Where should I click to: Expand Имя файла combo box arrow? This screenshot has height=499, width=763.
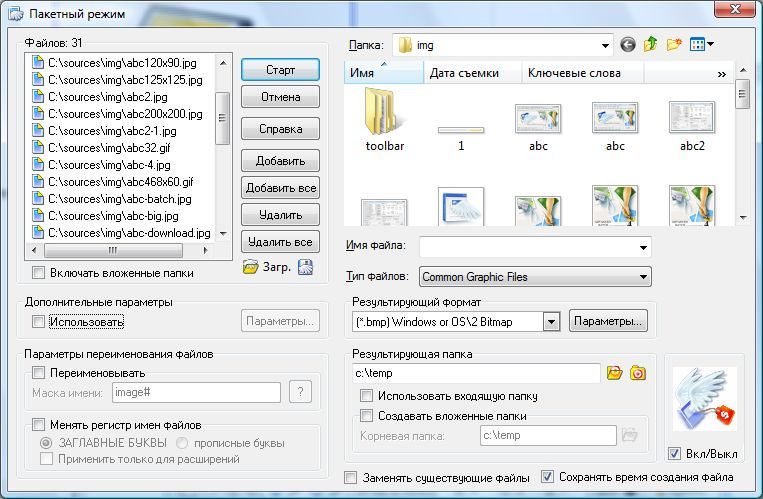pos(643,247)
